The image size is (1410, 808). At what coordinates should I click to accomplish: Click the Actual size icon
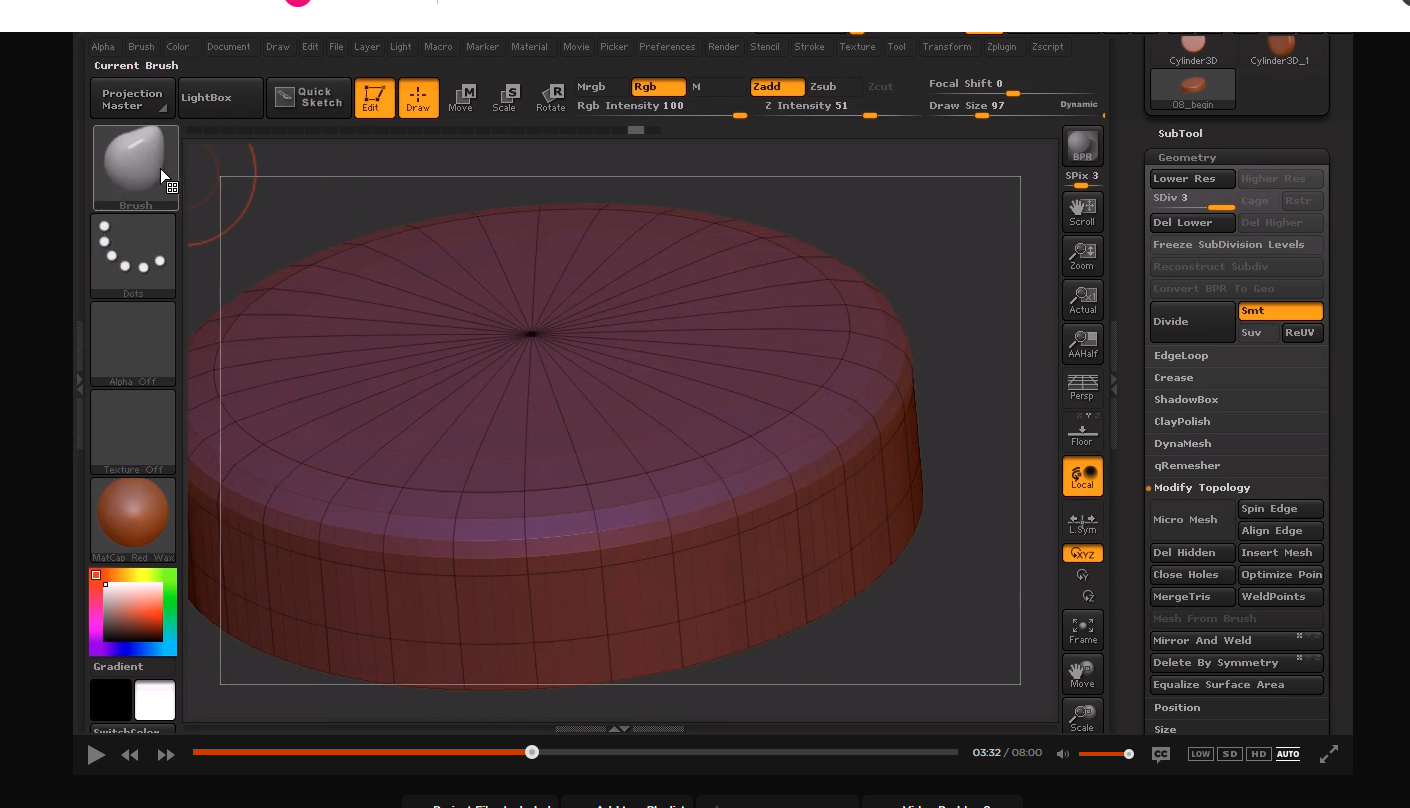tap(1082, 299)
